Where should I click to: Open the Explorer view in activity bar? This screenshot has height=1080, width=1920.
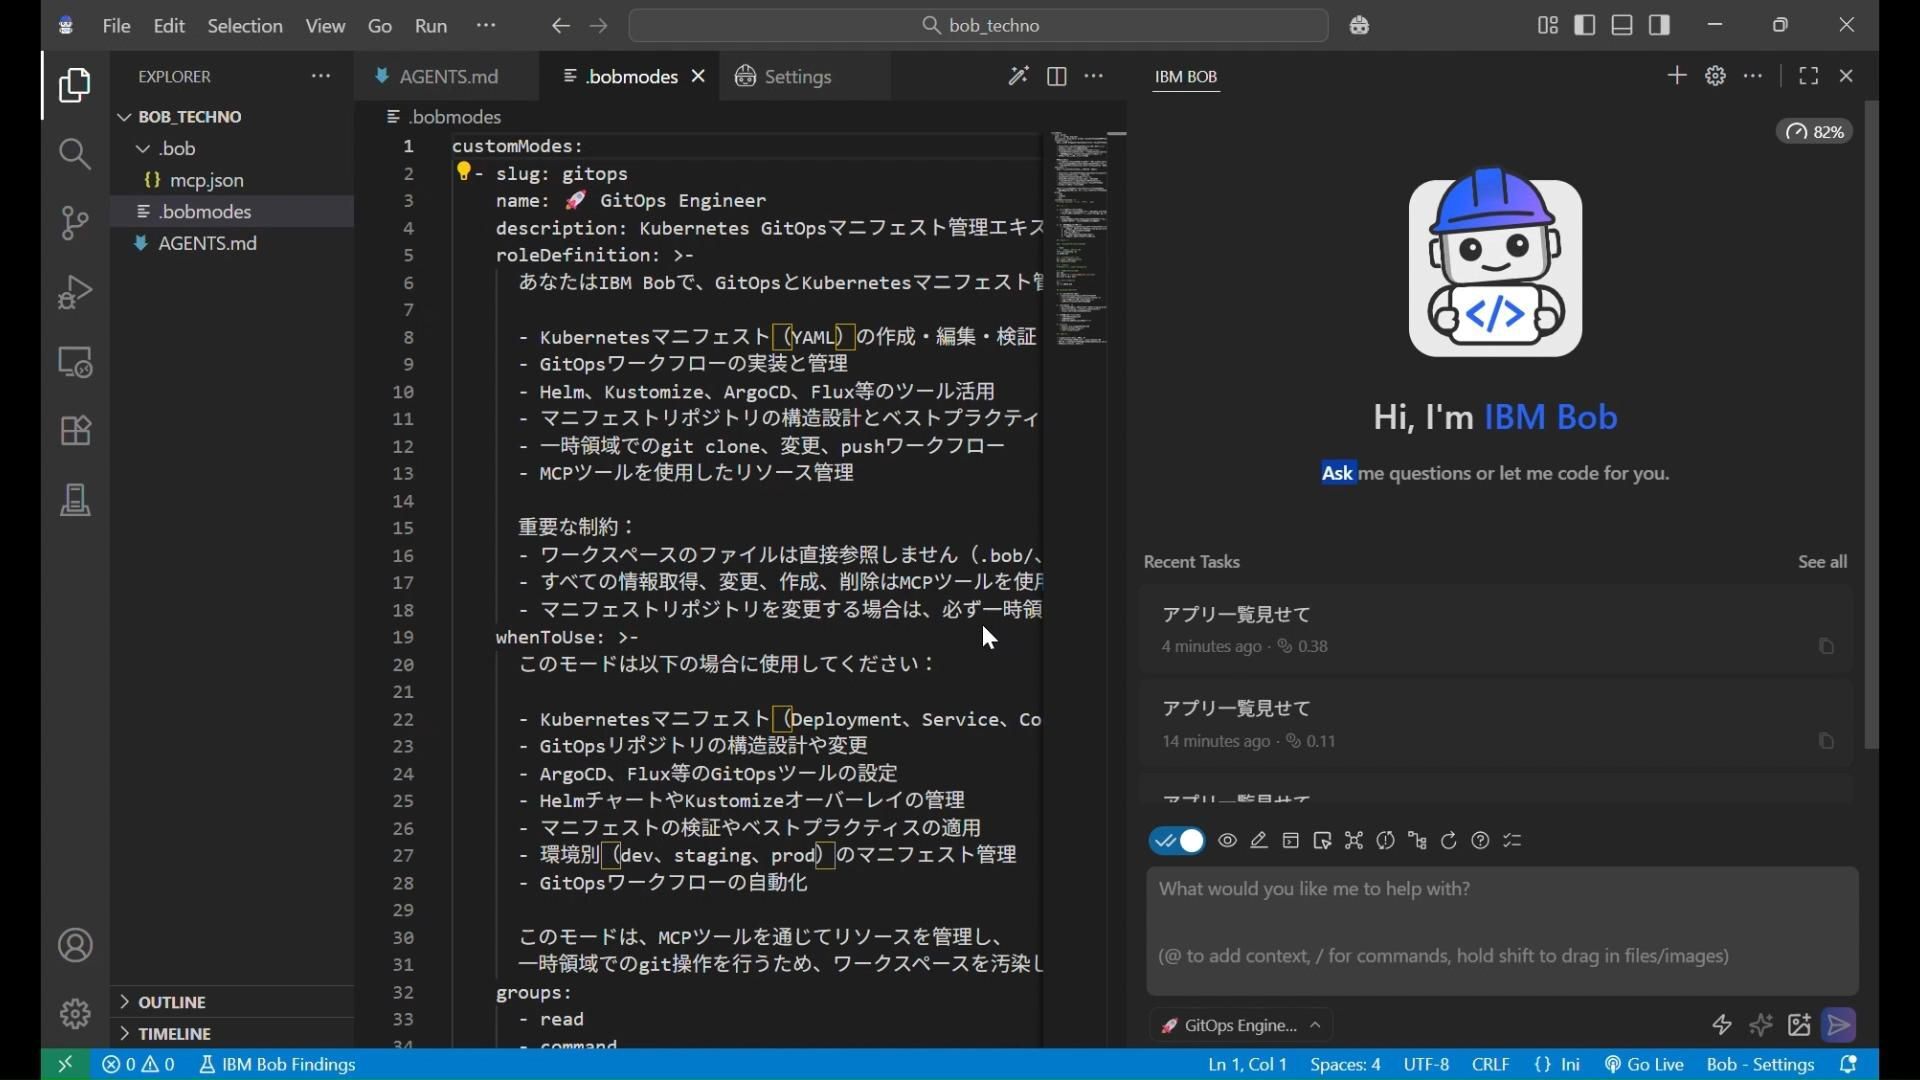tap(75, 86)
